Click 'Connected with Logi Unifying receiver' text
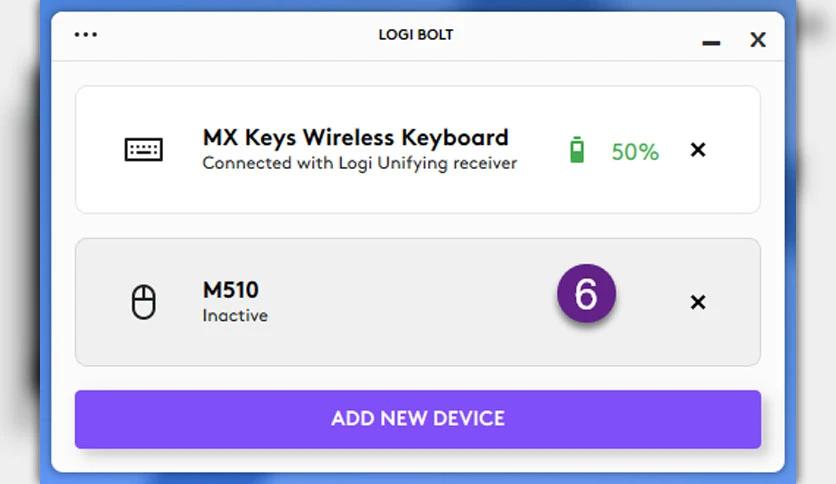 pyautogui.click(x=360, y=163)
